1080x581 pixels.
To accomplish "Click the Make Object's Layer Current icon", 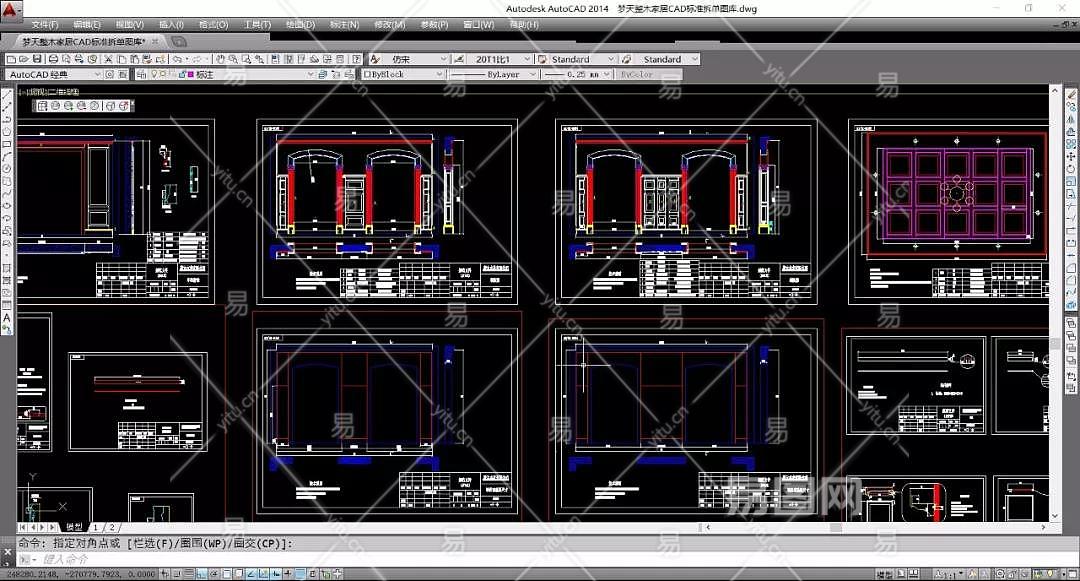I will click(322, 74).
